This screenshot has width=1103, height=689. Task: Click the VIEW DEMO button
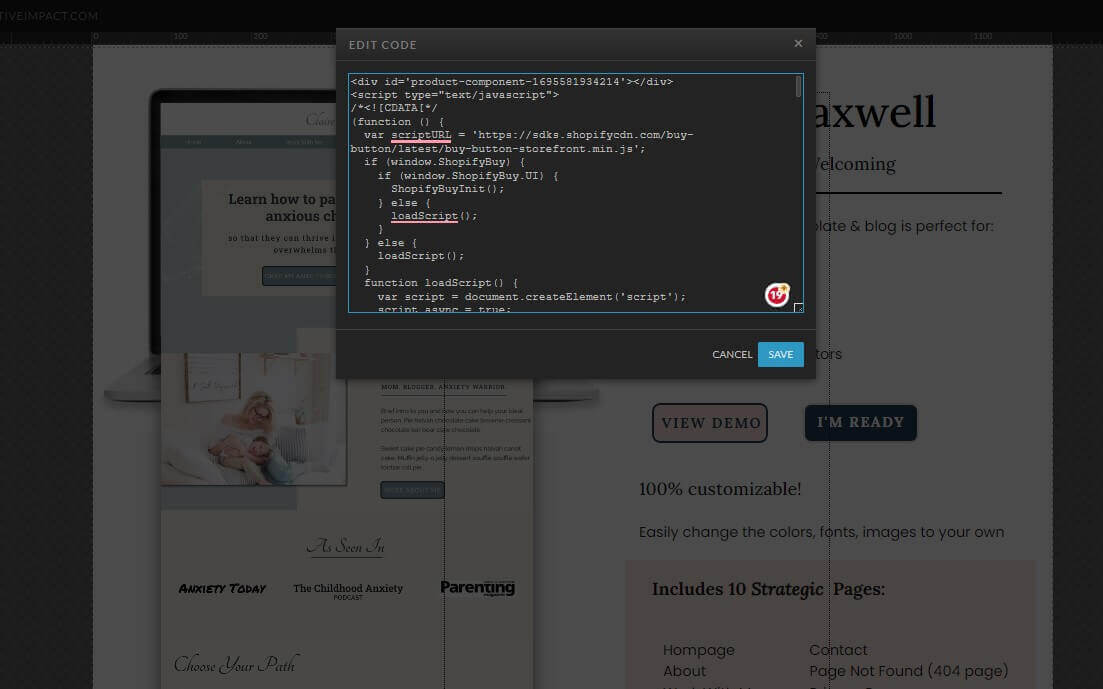[x=710, y=423]
